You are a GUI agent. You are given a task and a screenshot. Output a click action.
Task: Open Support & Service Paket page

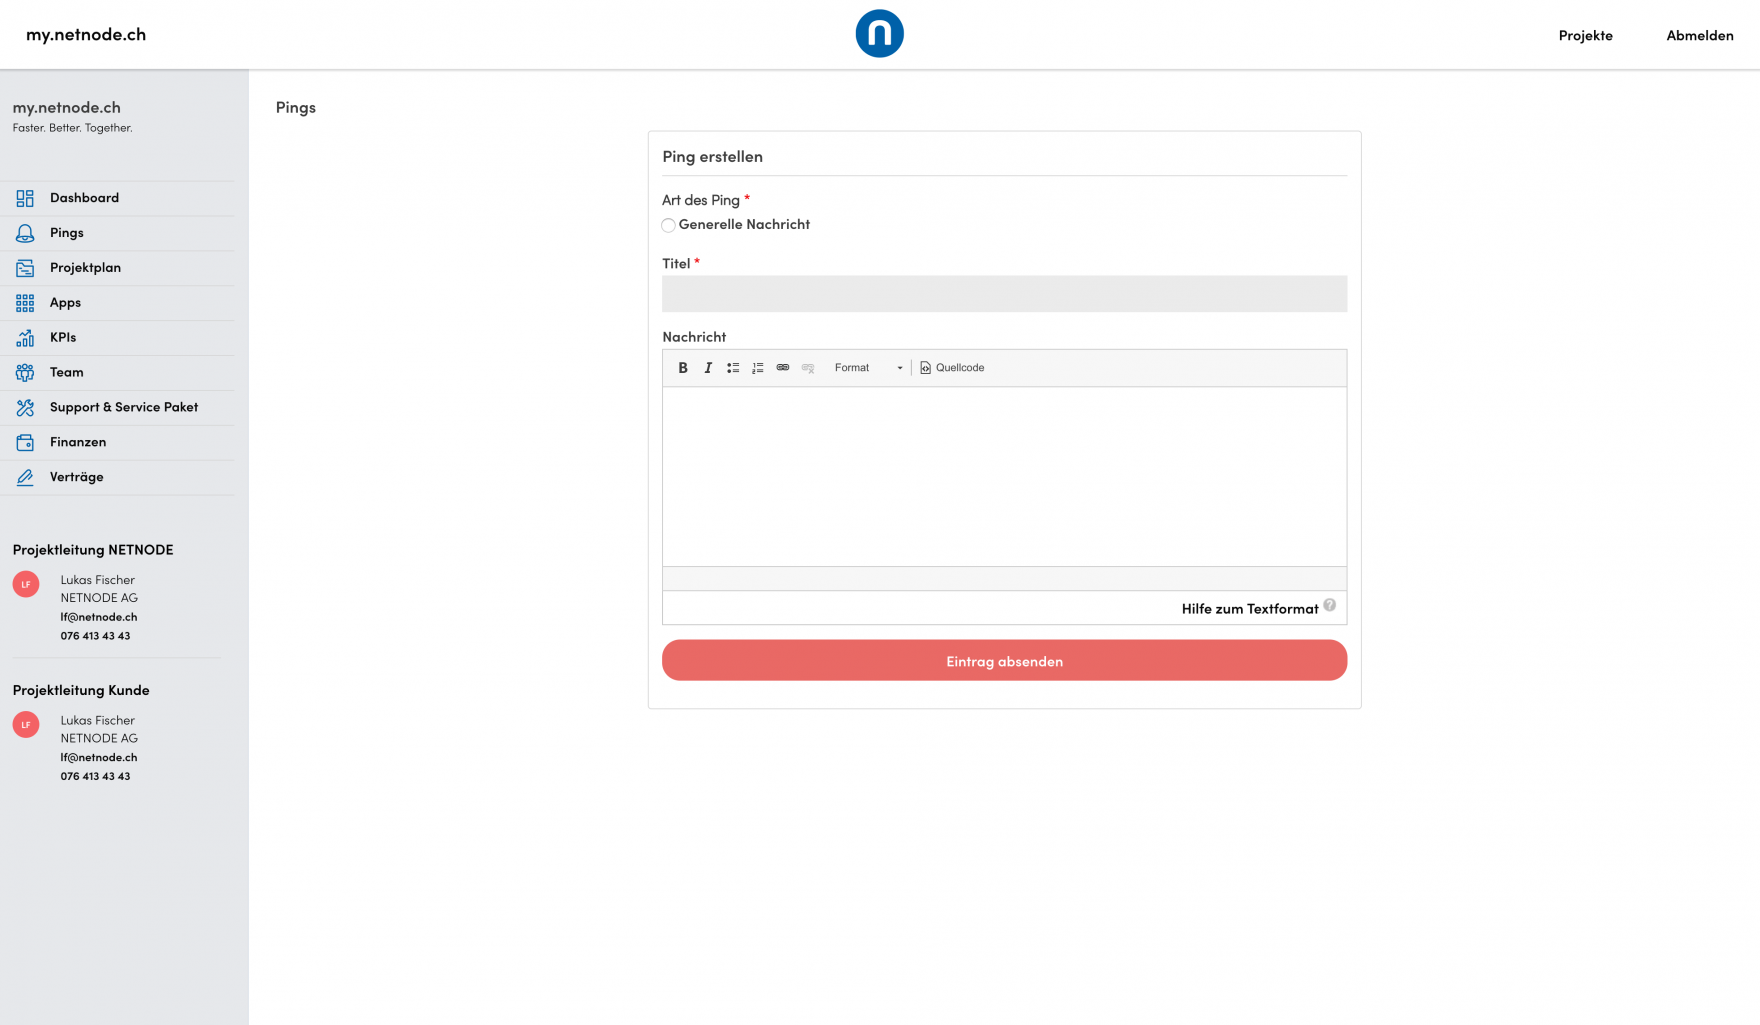(x=124, y=407)
